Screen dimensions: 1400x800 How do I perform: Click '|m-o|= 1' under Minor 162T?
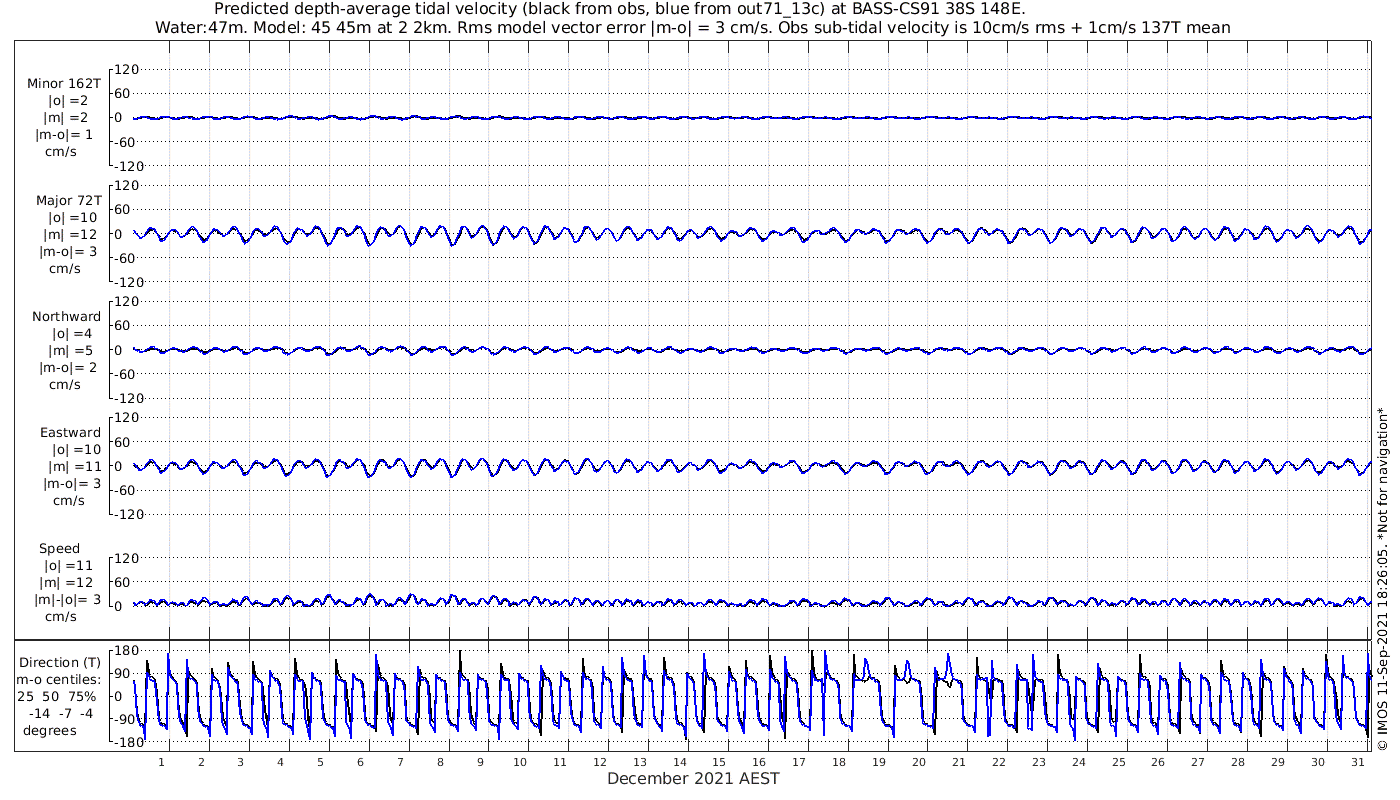coord(65,135)
